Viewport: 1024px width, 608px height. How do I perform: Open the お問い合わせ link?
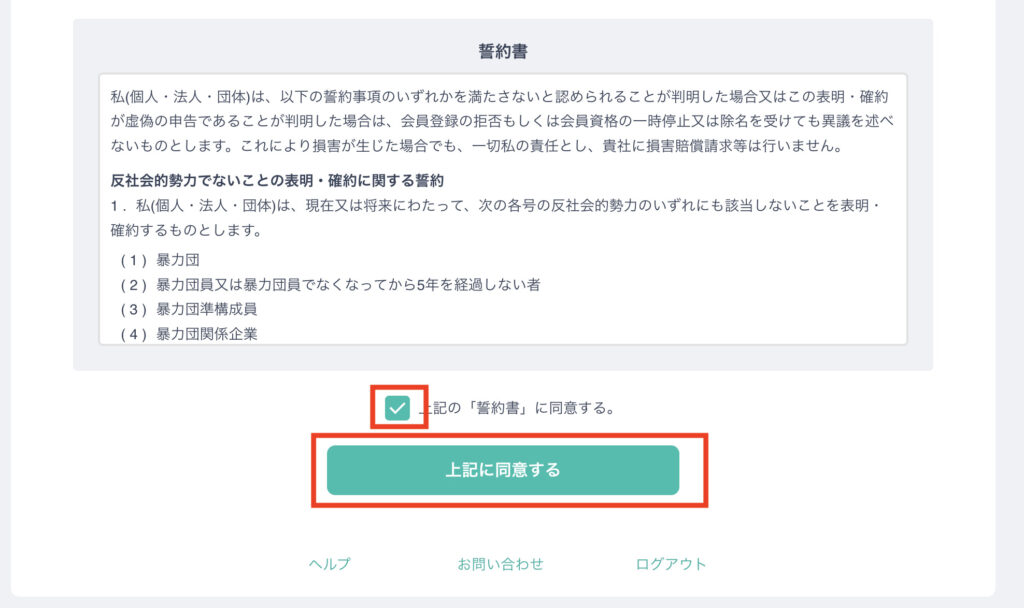coord(500,564)
